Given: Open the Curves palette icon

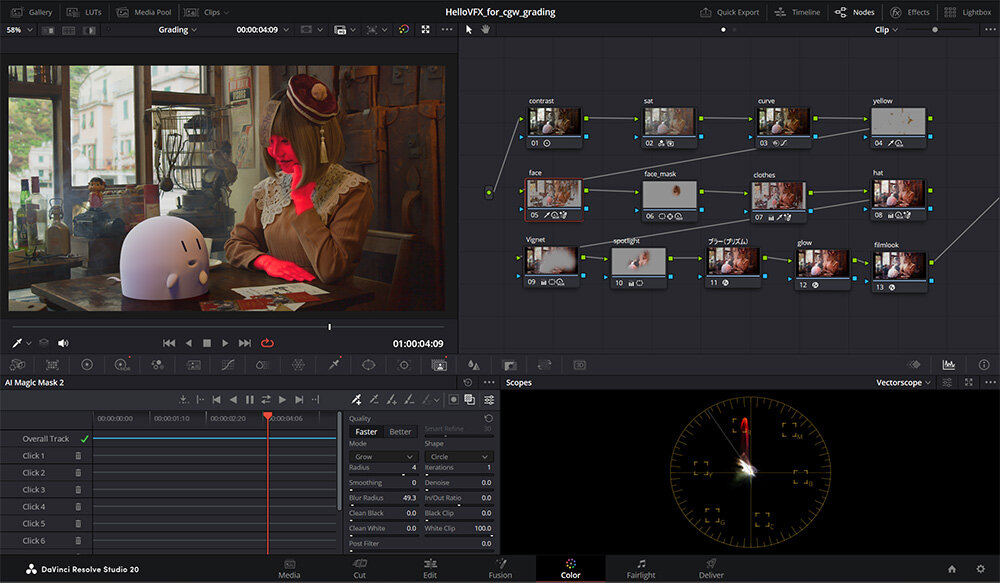Looking at the screenshot, I should coord(227,365).
